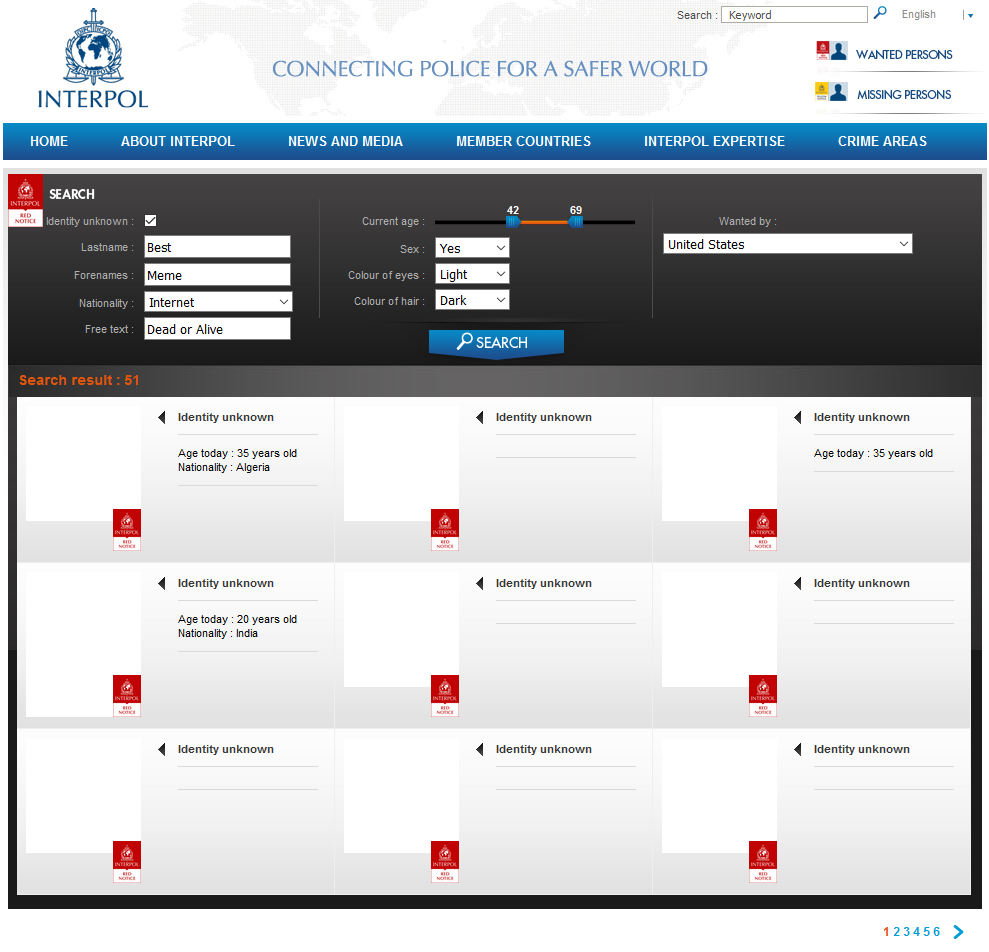Image resolution: width=989 pixels, height=952 pixels.
Task: Open the ABOUT INTERPOL menu
Action: tap(178, 141)
